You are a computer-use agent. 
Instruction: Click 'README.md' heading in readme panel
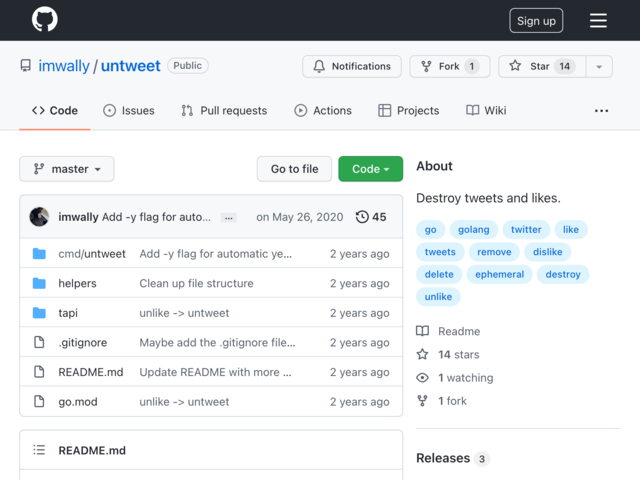[92, 450]
